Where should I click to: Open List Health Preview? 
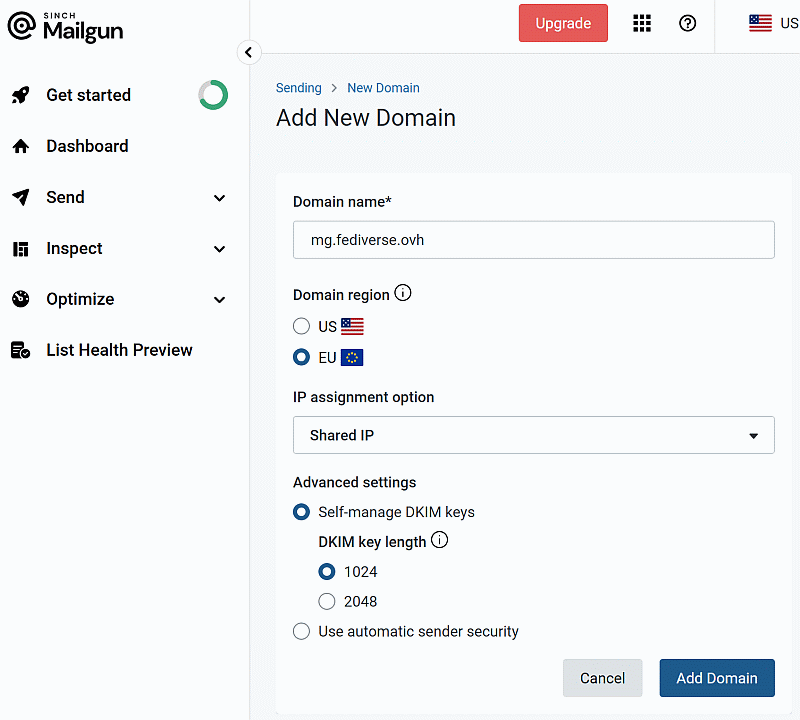tap(119, 350)
